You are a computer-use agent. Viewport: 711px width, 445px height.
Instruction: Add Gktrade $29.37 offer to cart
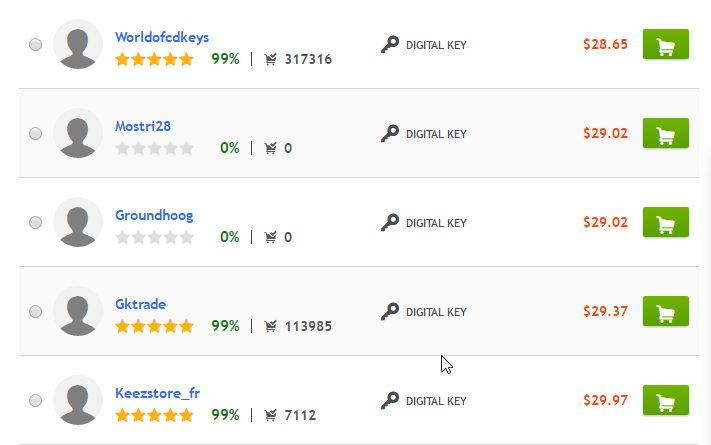click(665, 311)
